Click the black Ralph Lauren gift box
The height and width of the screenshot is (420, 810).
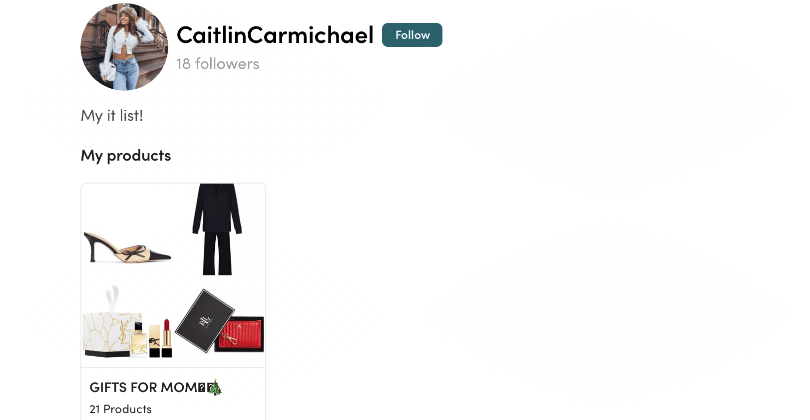[x=205, y=320]
